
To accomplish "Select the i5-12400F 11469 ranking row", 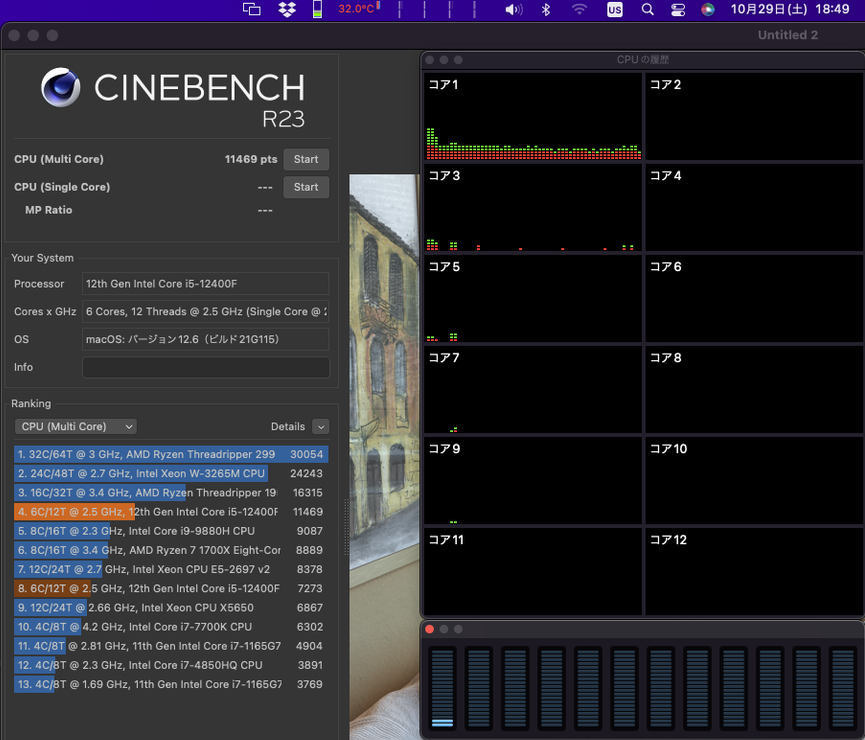I will pyautogui.click(x=171, y=512).
